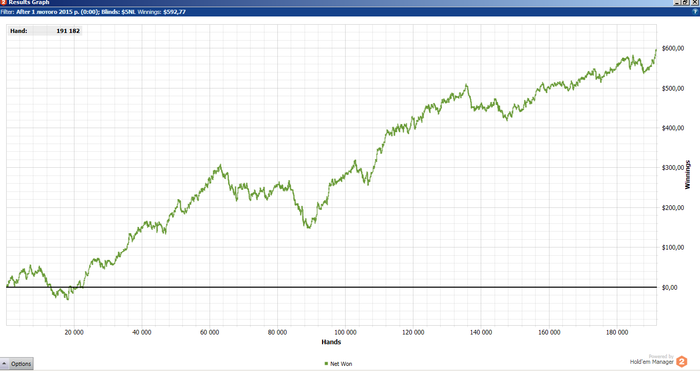Click the 120 000 hands axis label
700x371 pixels.
coord(413,333)
